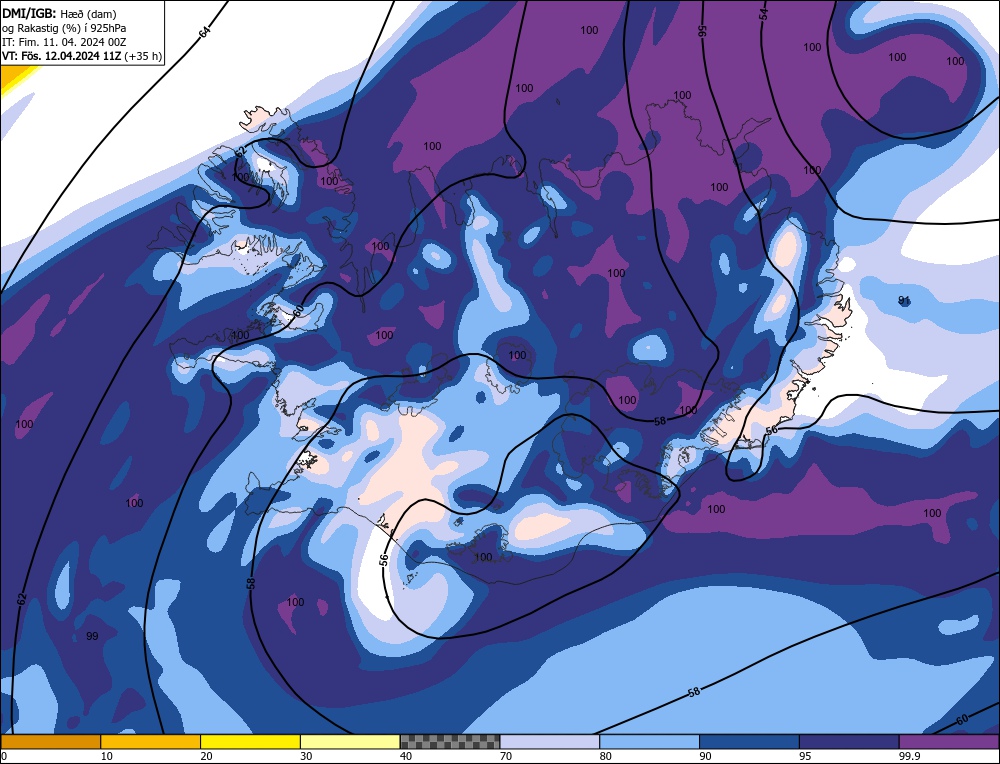Click the '54' contour label
This screenshot has height=764, width=1000.
(x=763, y=14)
